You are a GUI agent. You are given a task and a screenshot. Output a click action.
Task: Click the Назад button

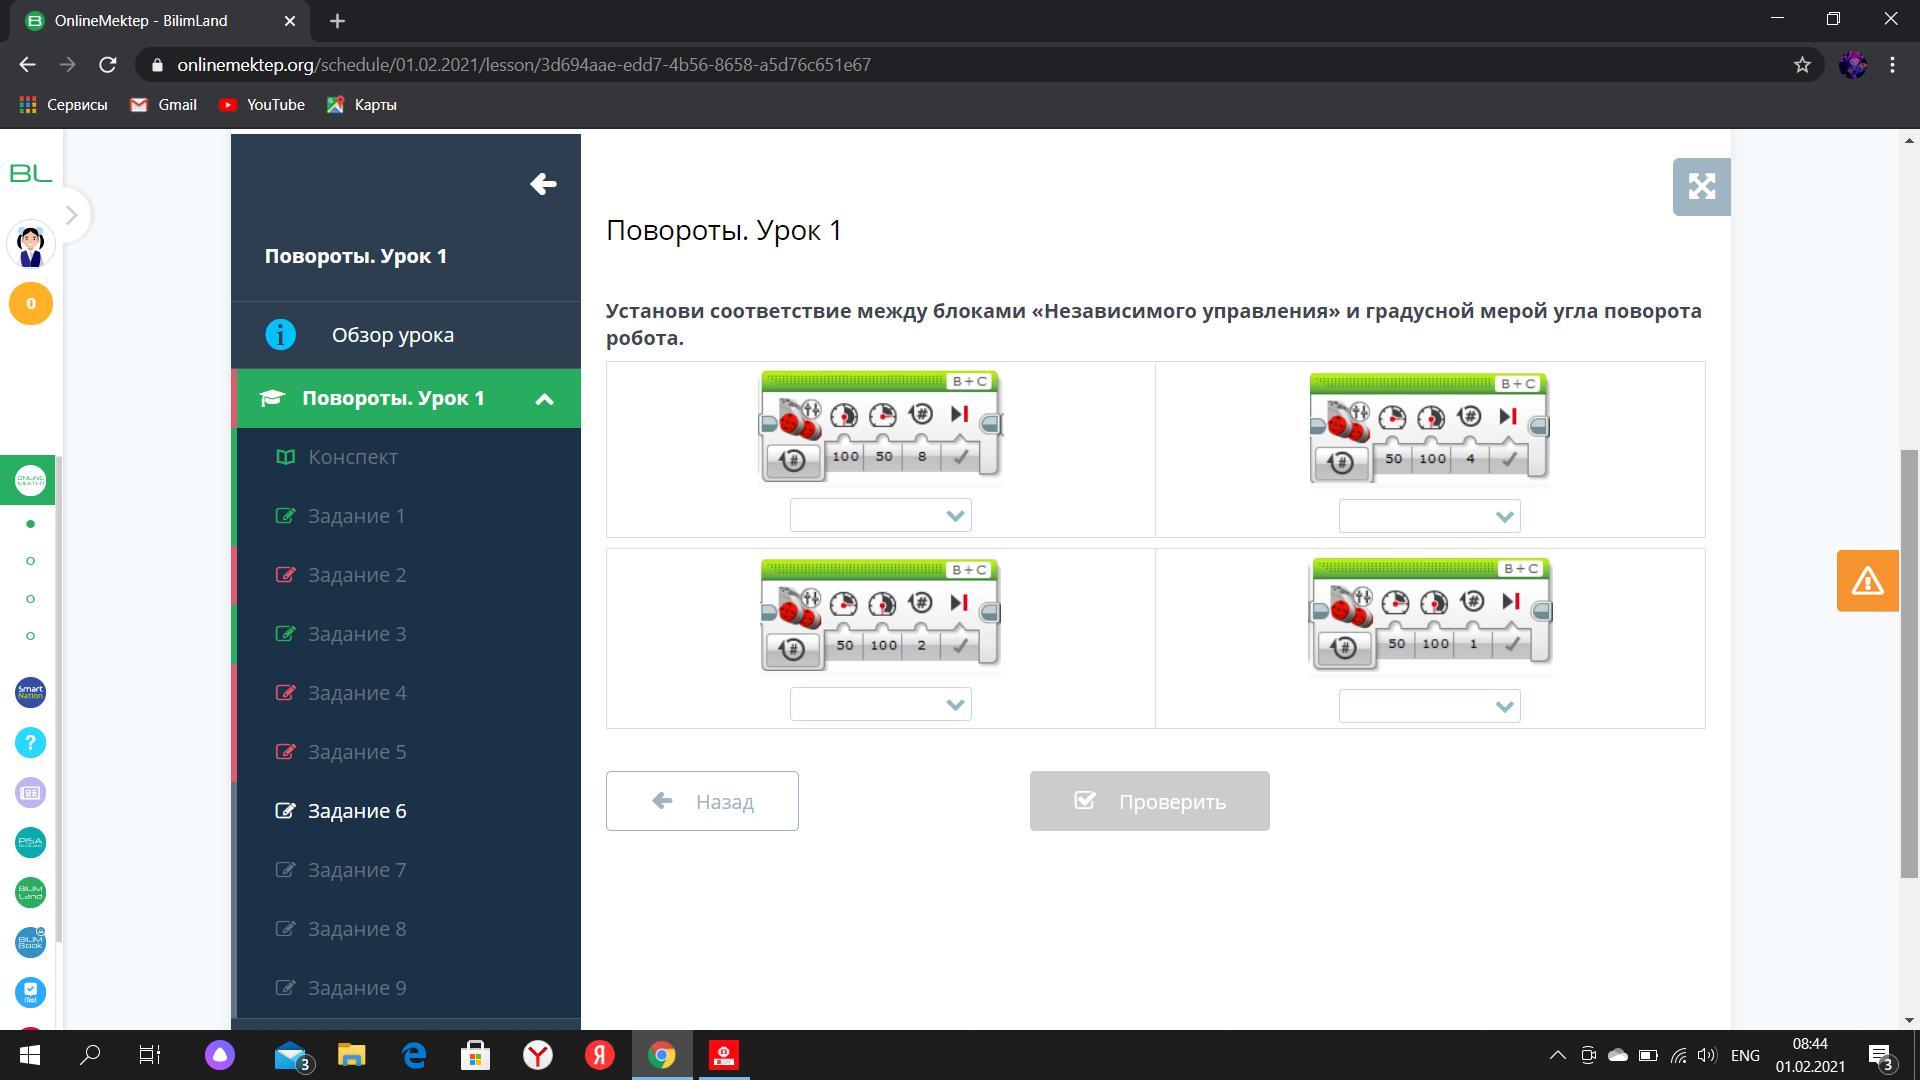click(702, 801)
